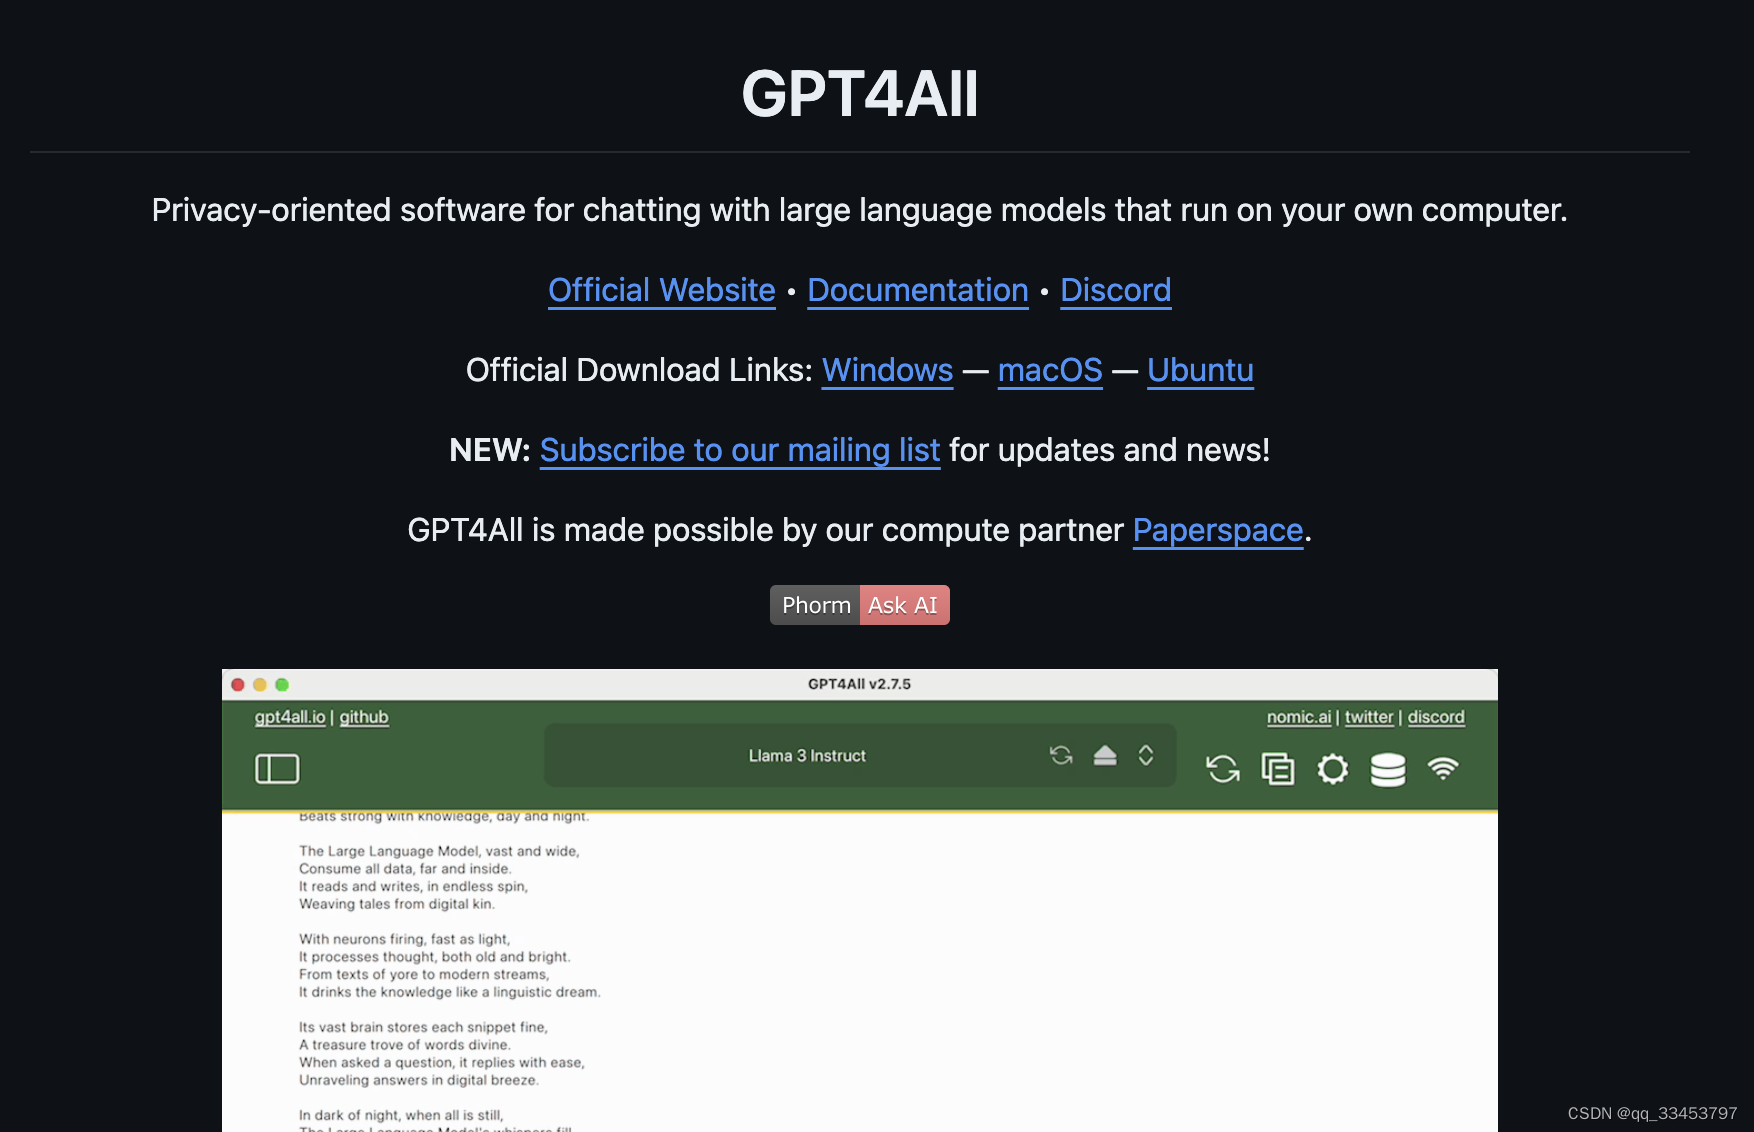Click the twitter link in app header
The image size is (1754, 1132).
click(1369, 717)
